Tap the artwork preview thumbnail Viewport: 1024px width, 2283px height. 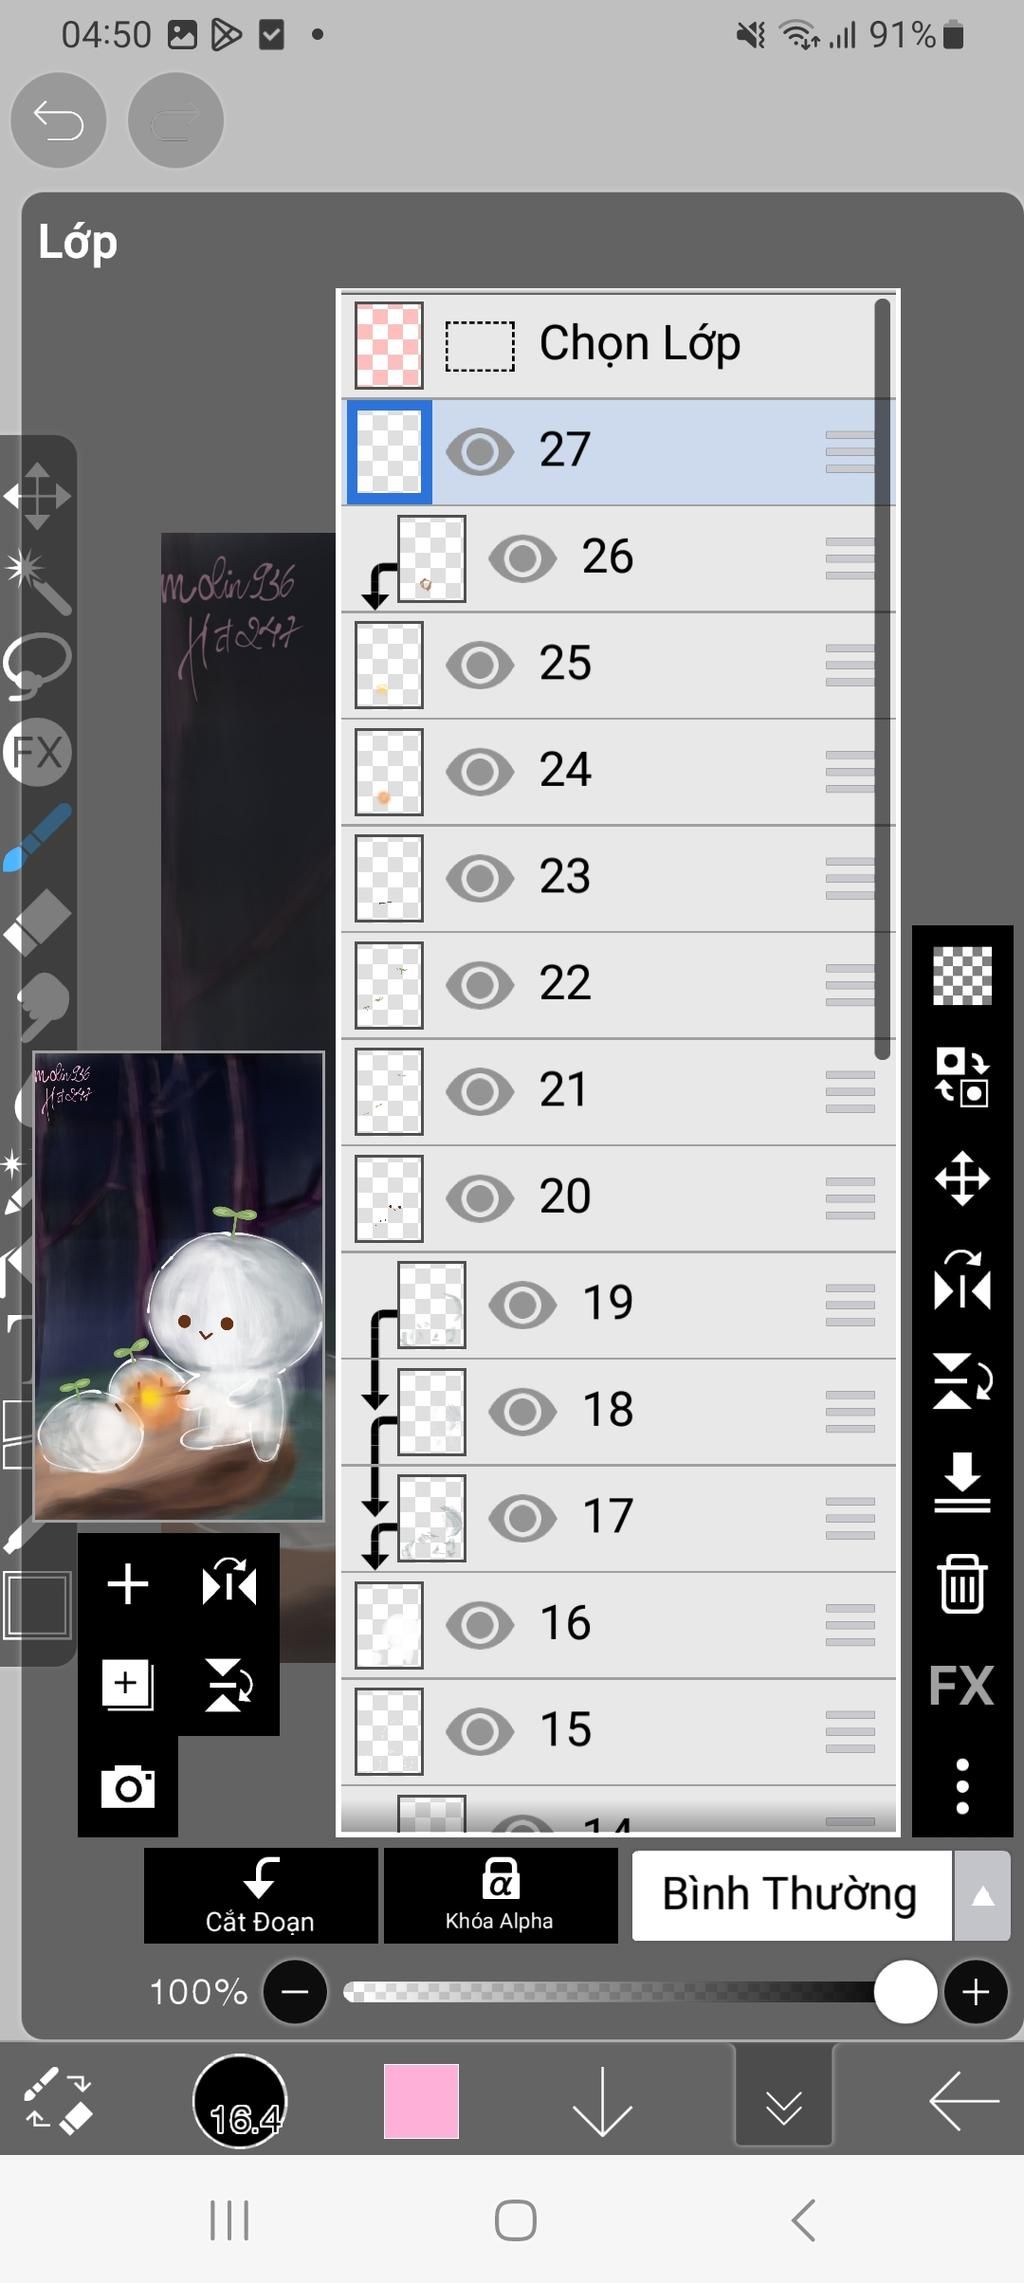(179, 1286)
